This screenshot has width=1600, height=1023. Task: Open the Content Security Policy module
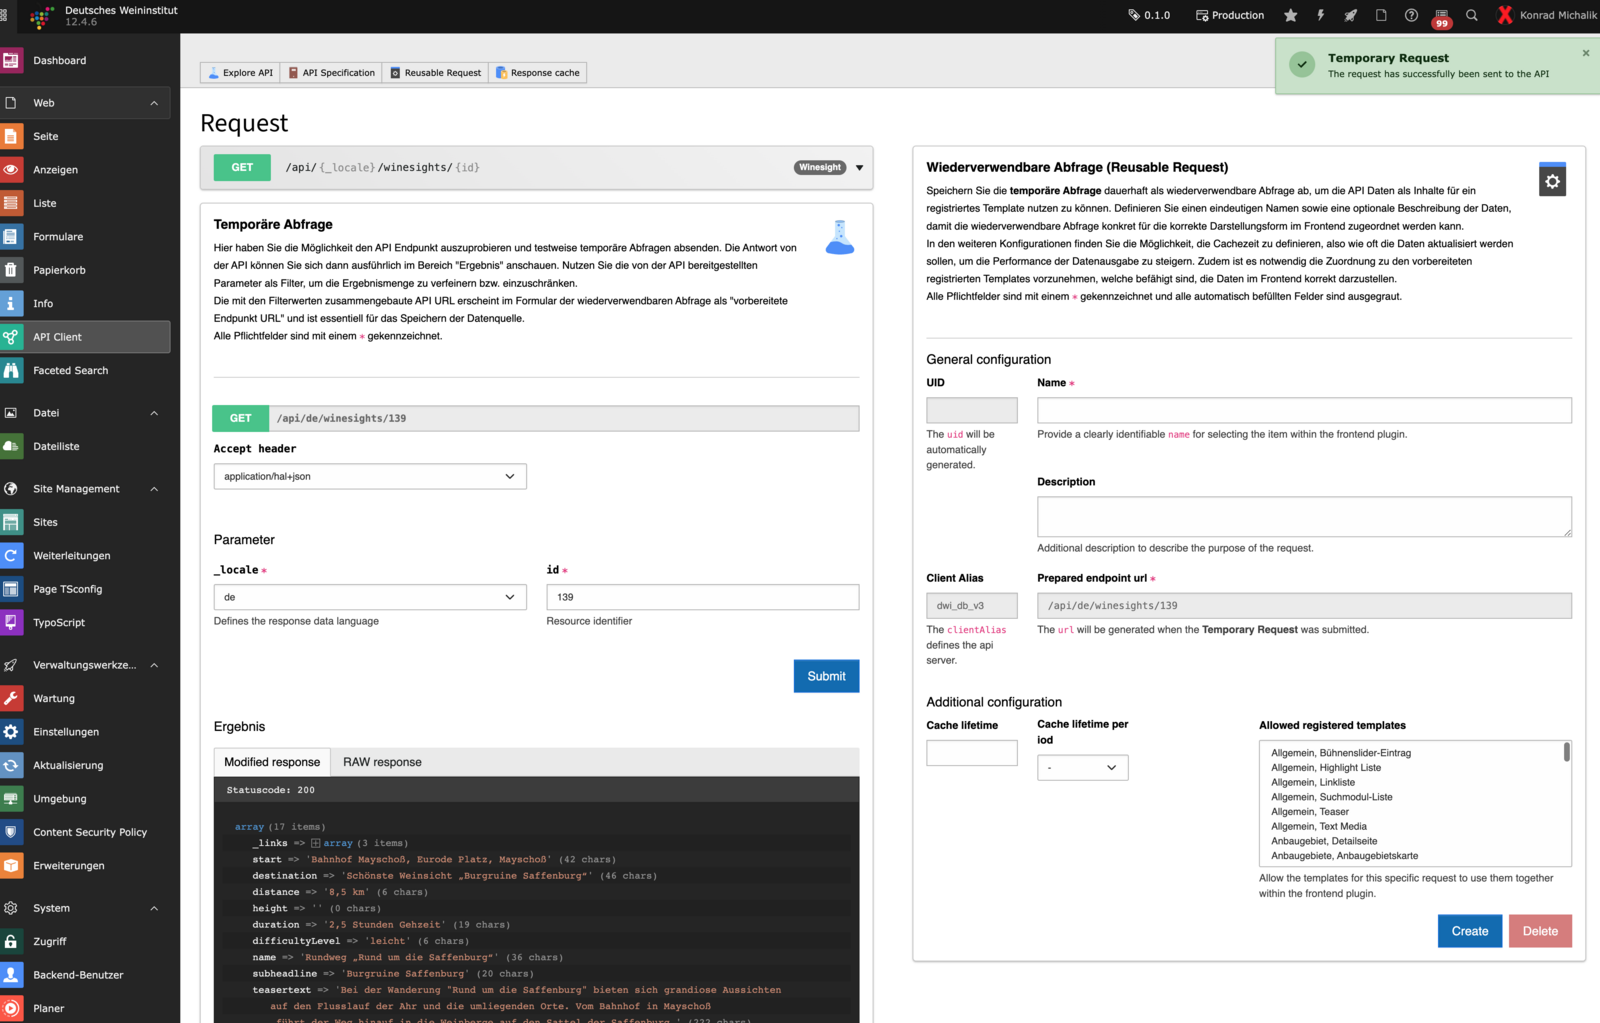pos(89,832)
